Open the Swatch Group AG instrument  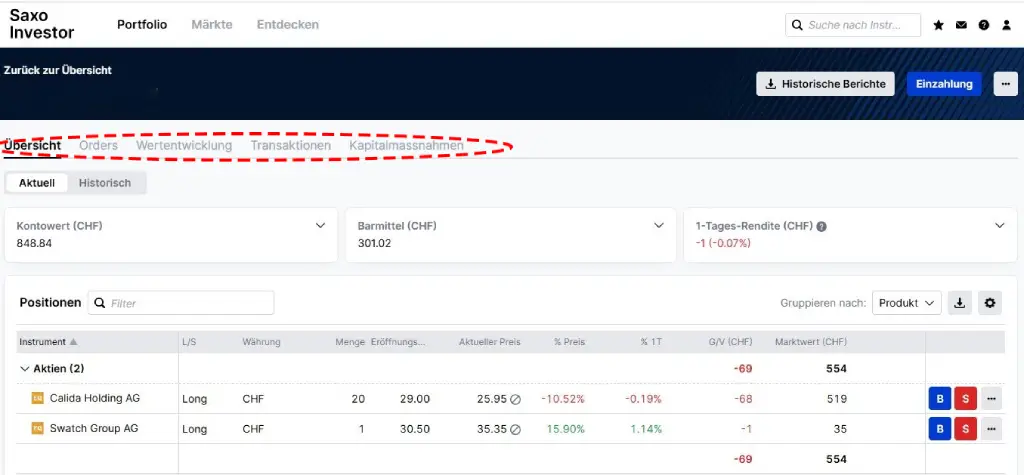(x=94, y=429)
